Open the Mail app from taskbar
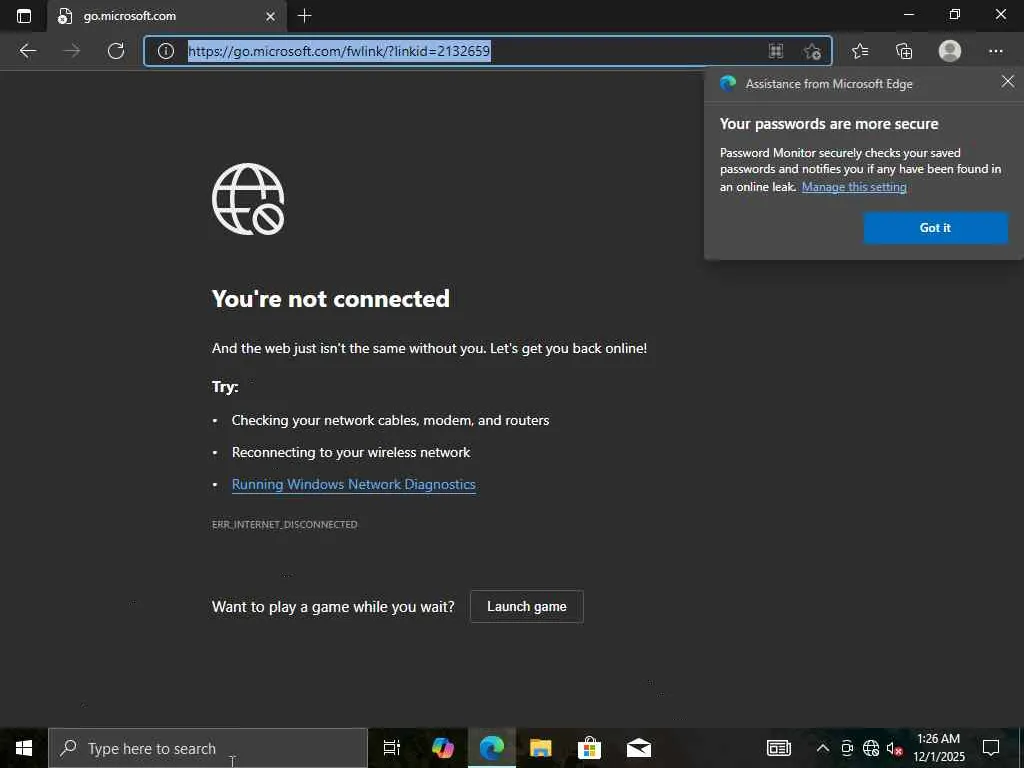 pos(639,748)
